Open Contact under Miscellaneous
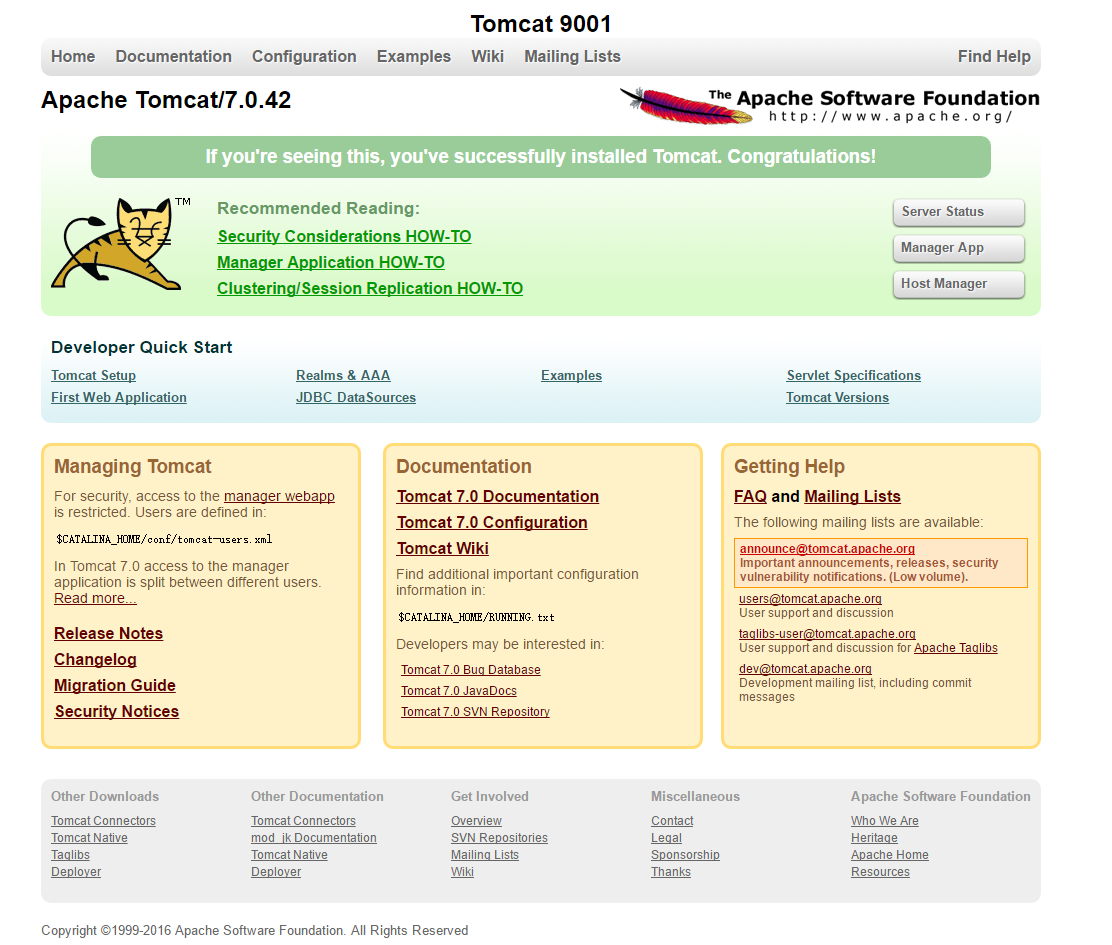The width and height of the screenshot is (1112, 945). pyautogui.click(x=672, y=821)
